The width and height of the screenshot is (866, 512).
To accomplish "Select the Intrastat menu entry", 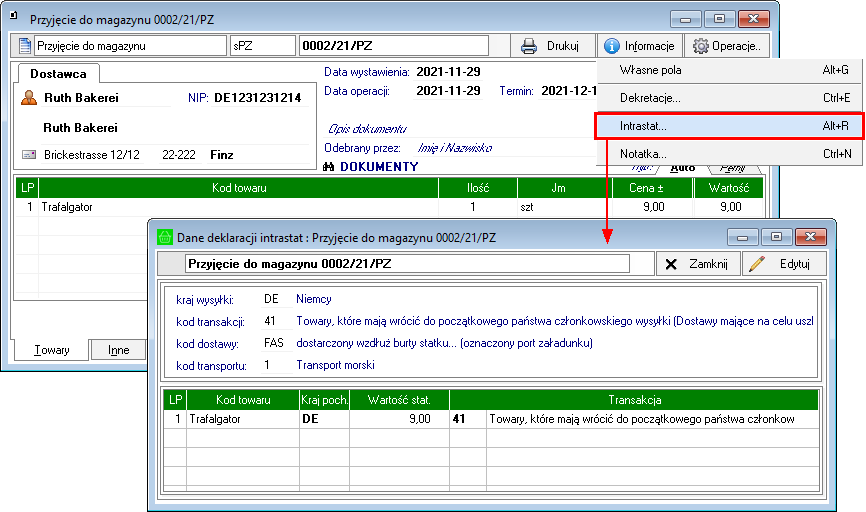I will (x=643, y=127).
